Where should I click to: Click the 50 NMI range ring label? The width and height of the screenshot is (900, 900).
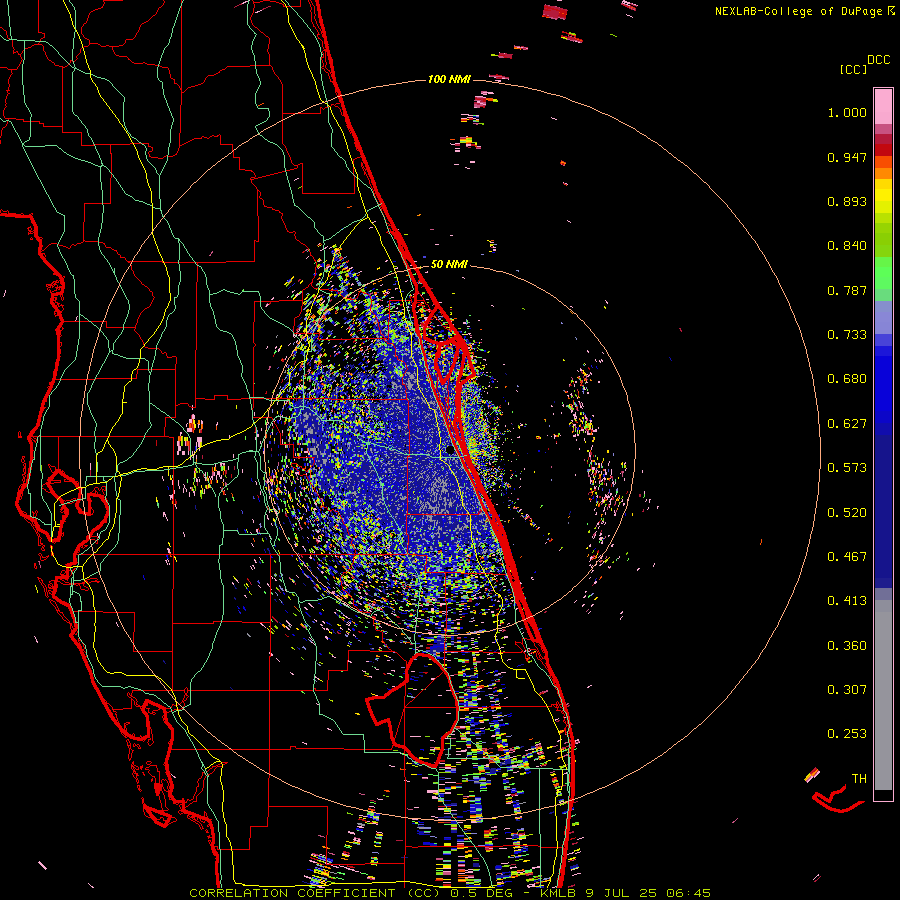tap(449, 265)
